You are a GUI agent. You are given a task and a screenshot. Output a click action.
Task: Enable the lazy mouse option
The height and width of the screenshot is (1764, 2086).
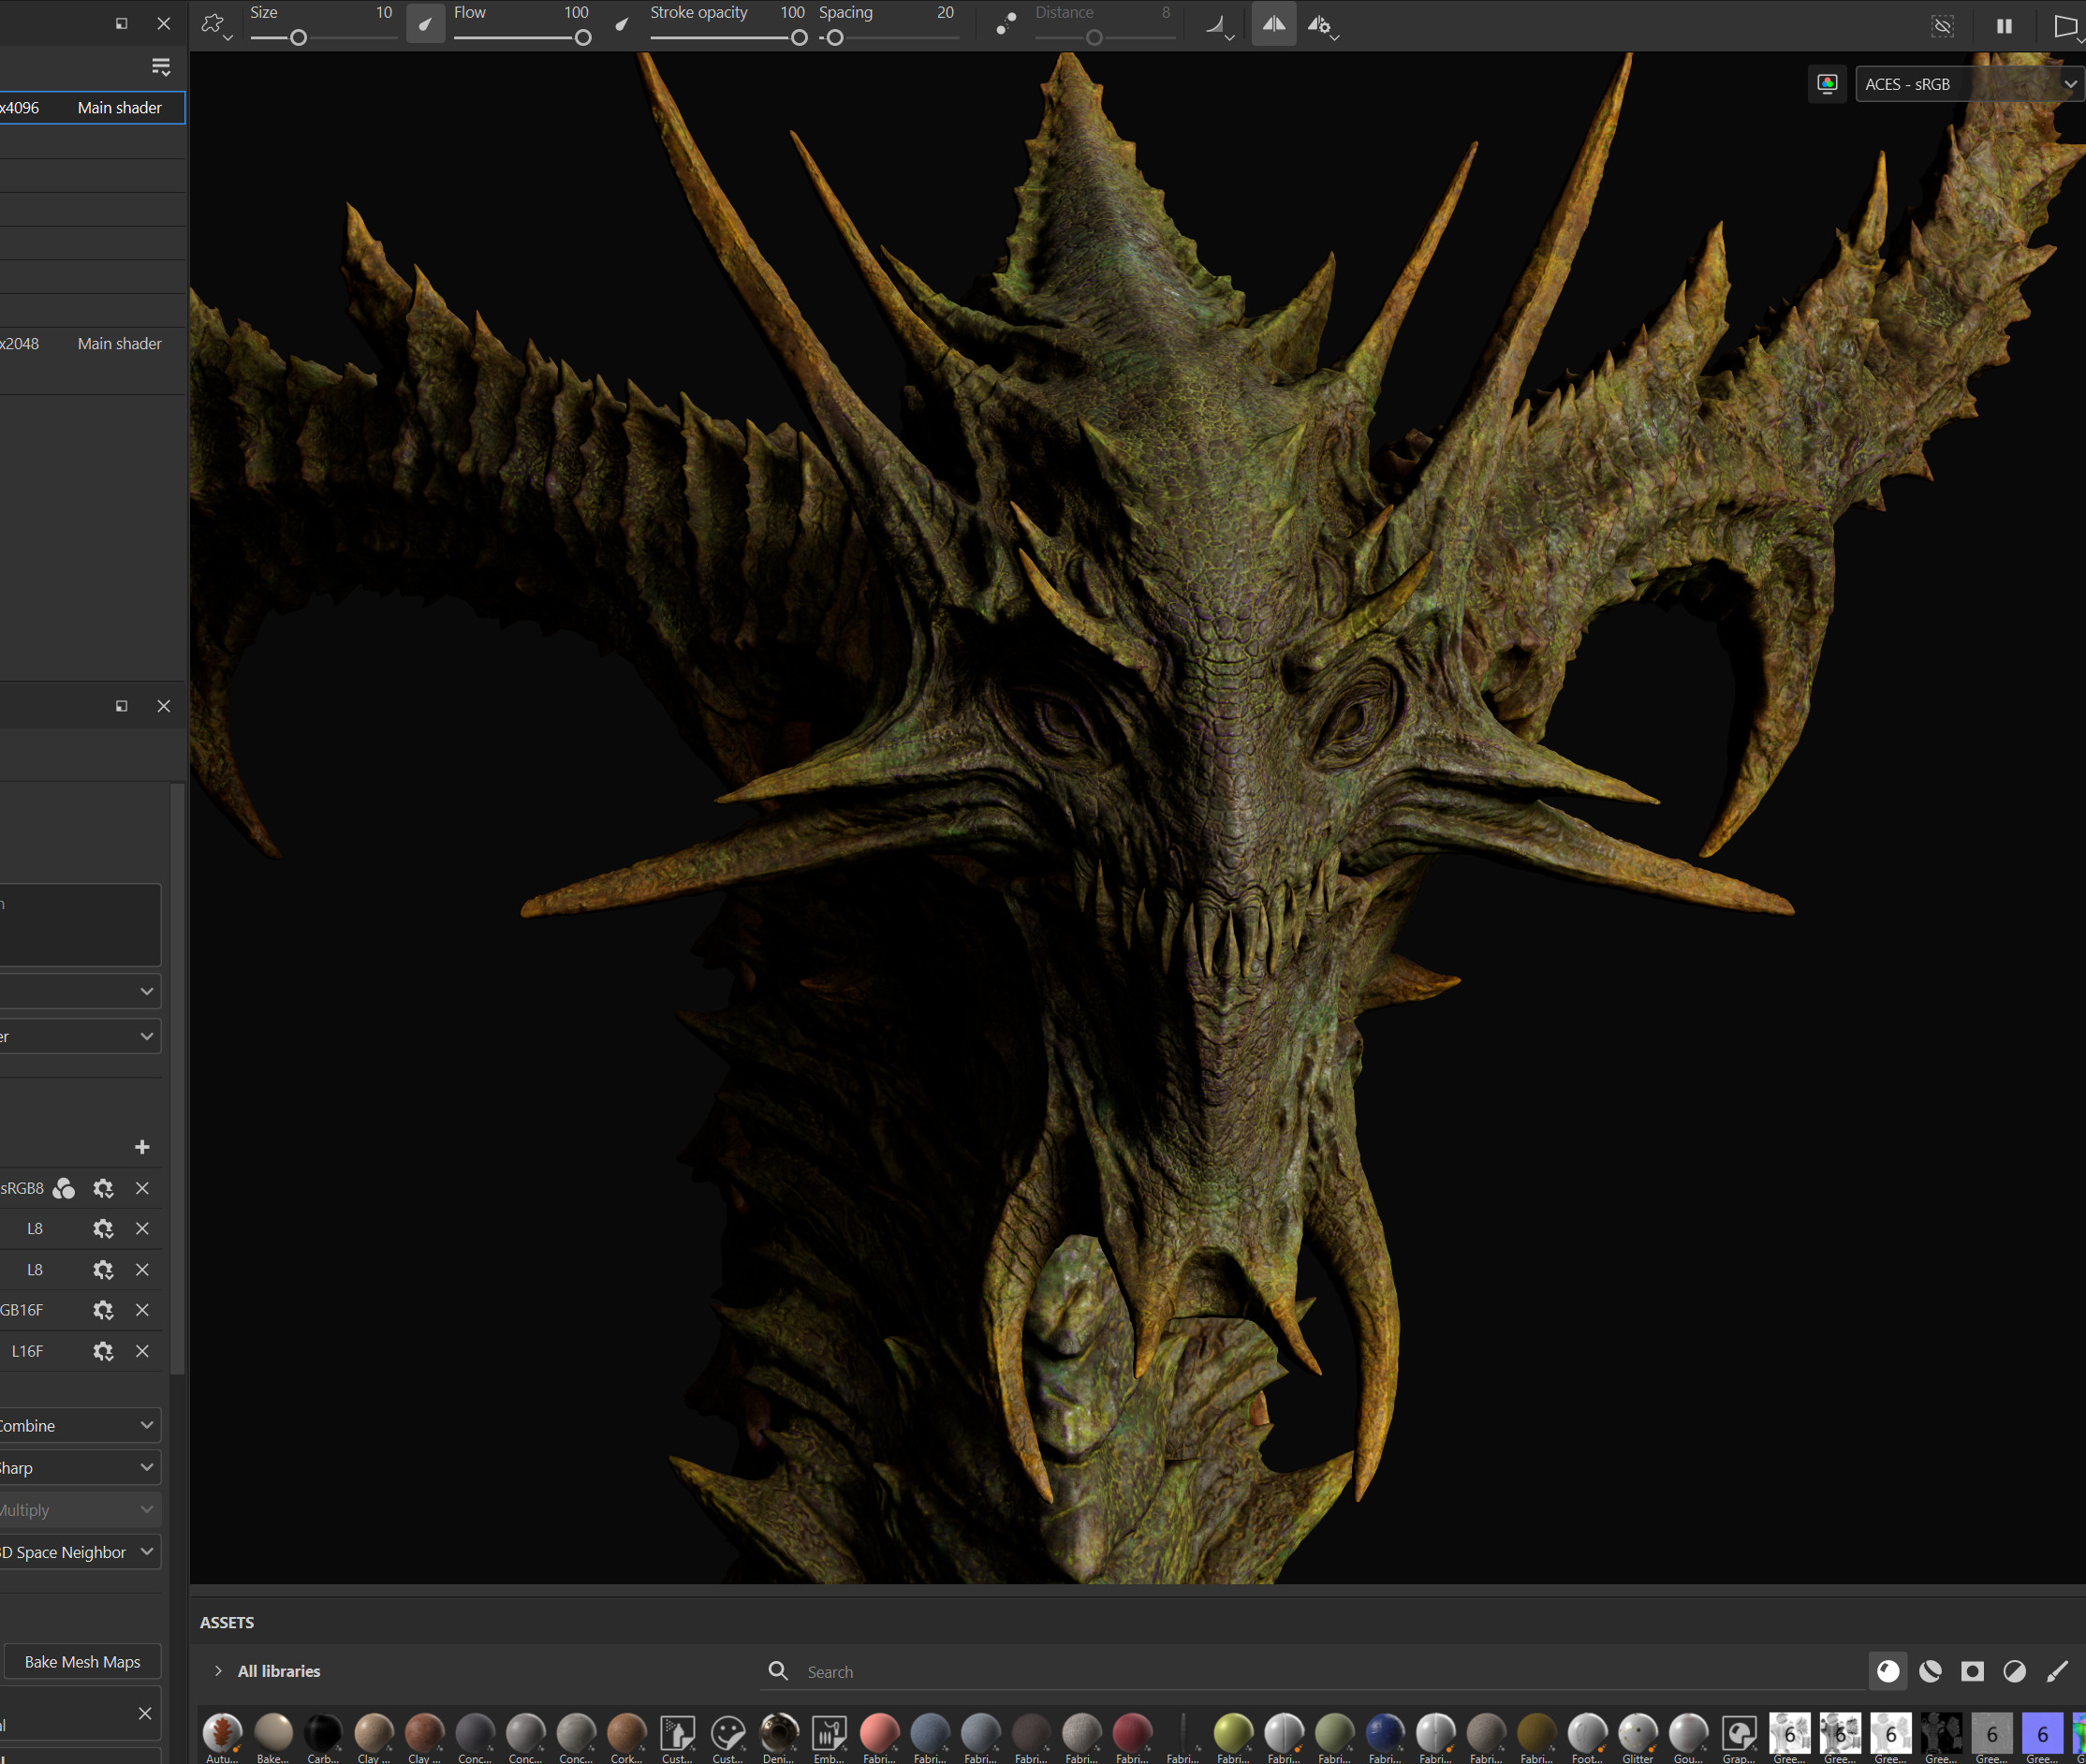[x=1006, y=24]
